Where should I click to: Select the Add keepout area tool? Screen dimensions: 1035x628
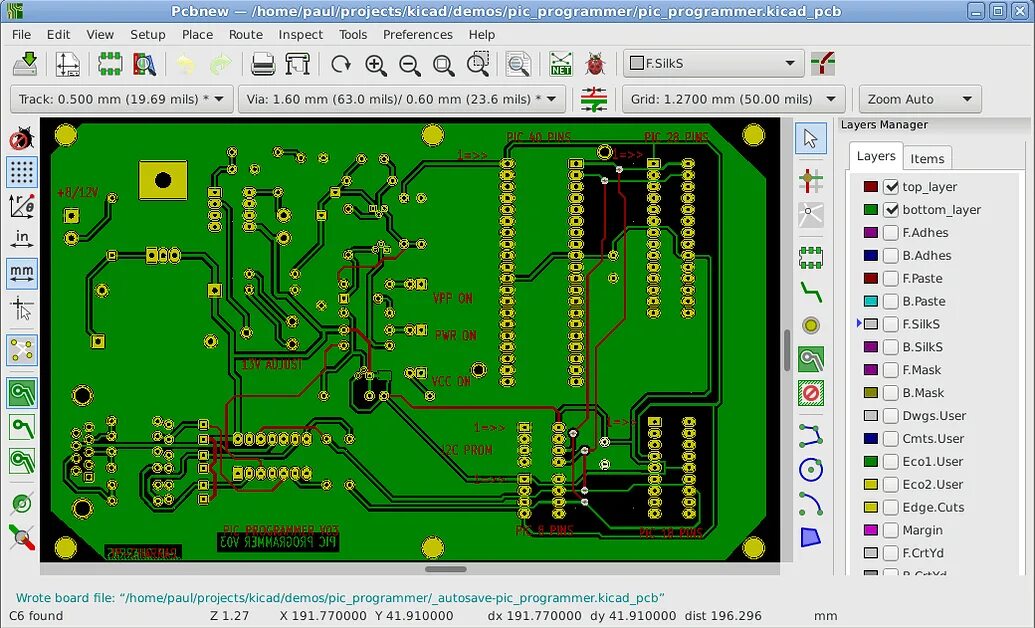811,394
